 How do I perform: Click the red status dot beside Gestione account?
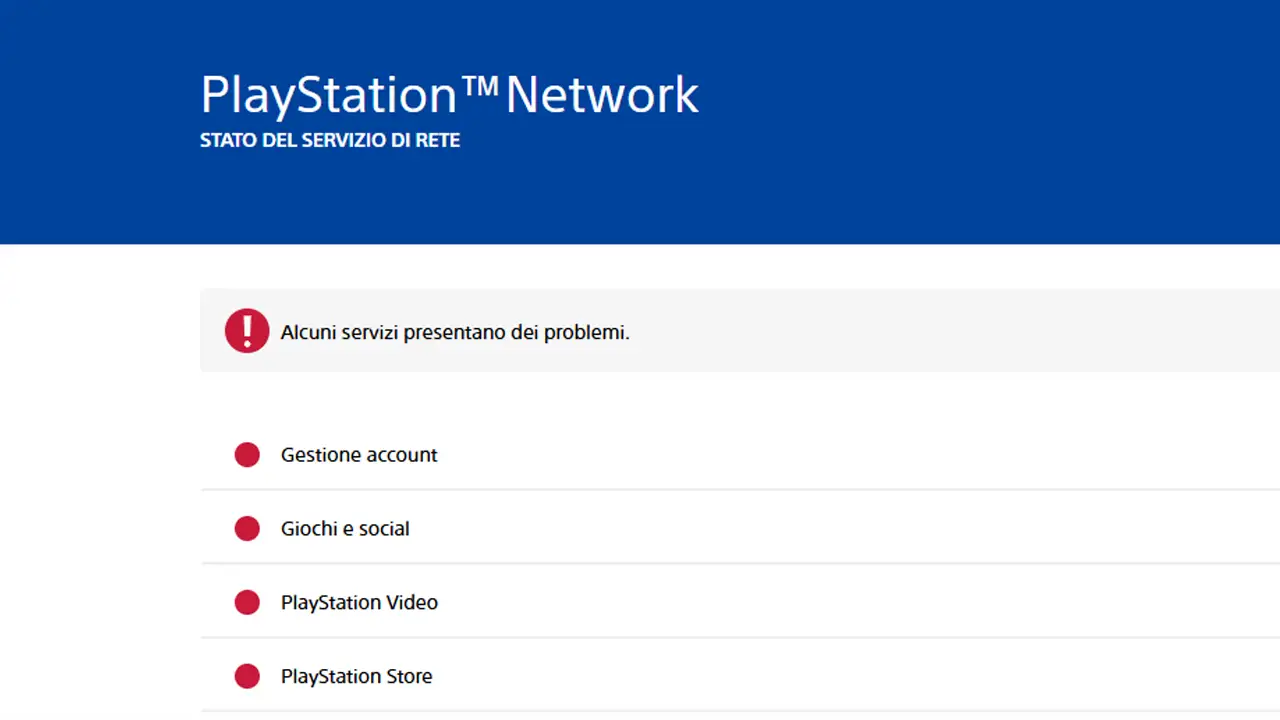pyautogui.click(x=247, y=455)
